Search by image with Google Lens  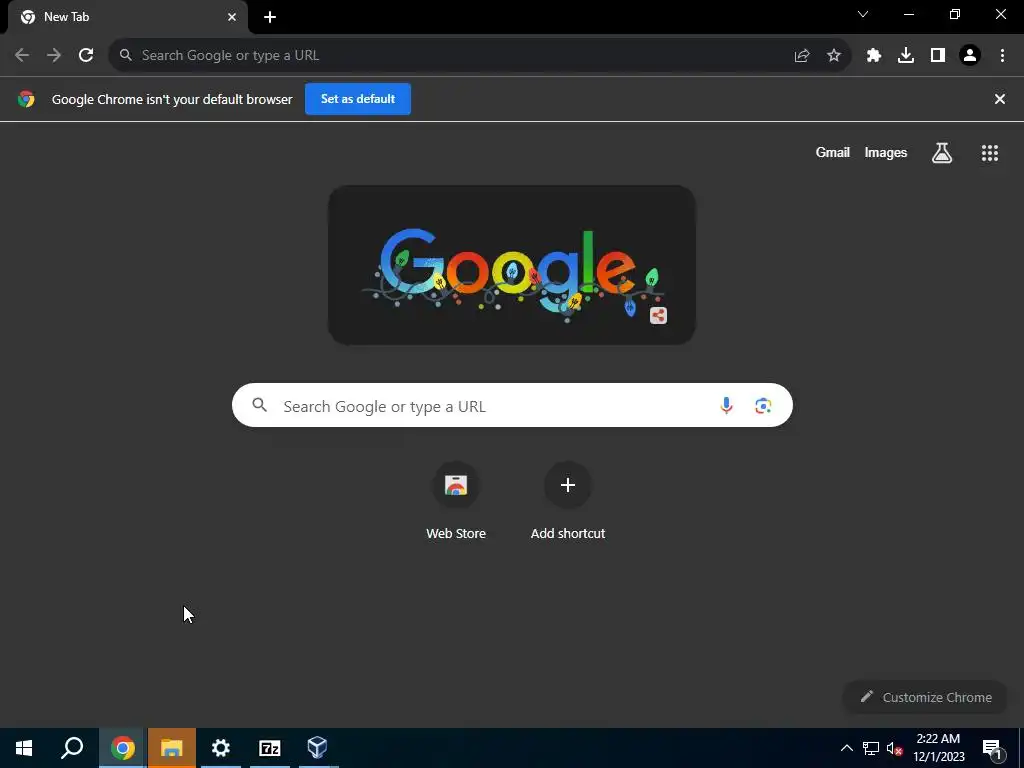[763, 406]
